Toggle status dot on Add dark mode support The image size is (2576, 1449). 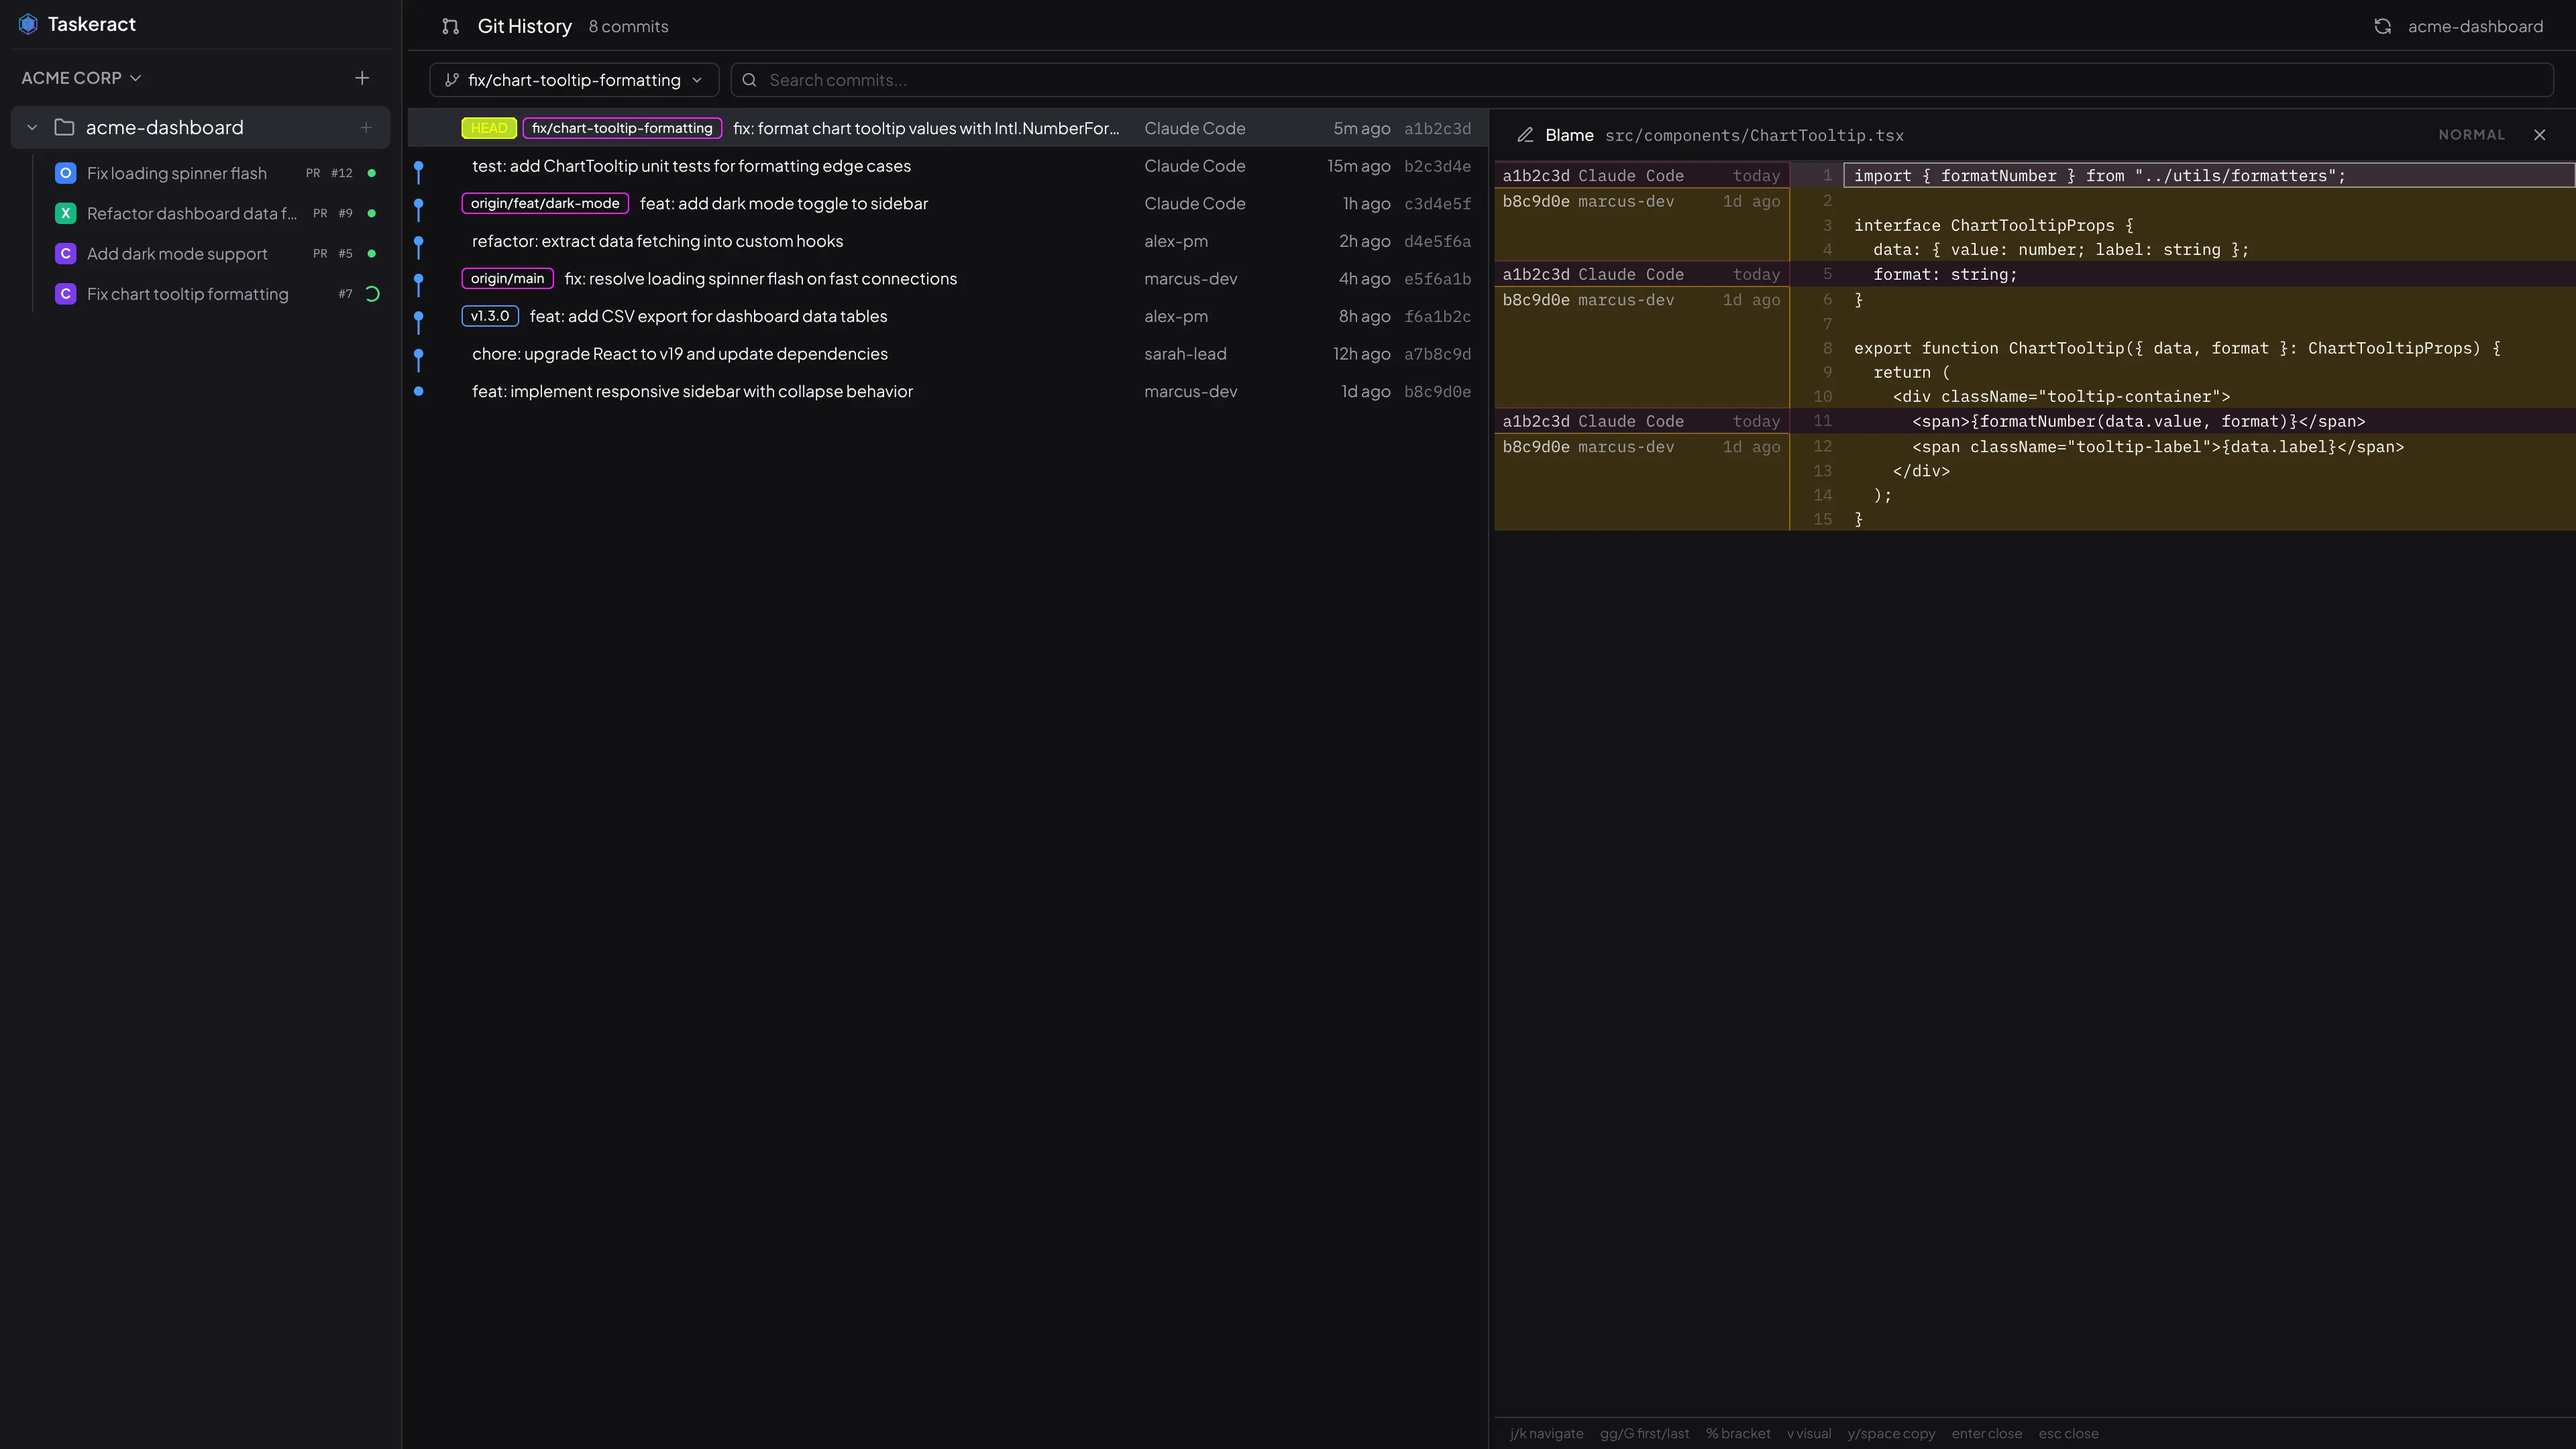coord(371,253)
